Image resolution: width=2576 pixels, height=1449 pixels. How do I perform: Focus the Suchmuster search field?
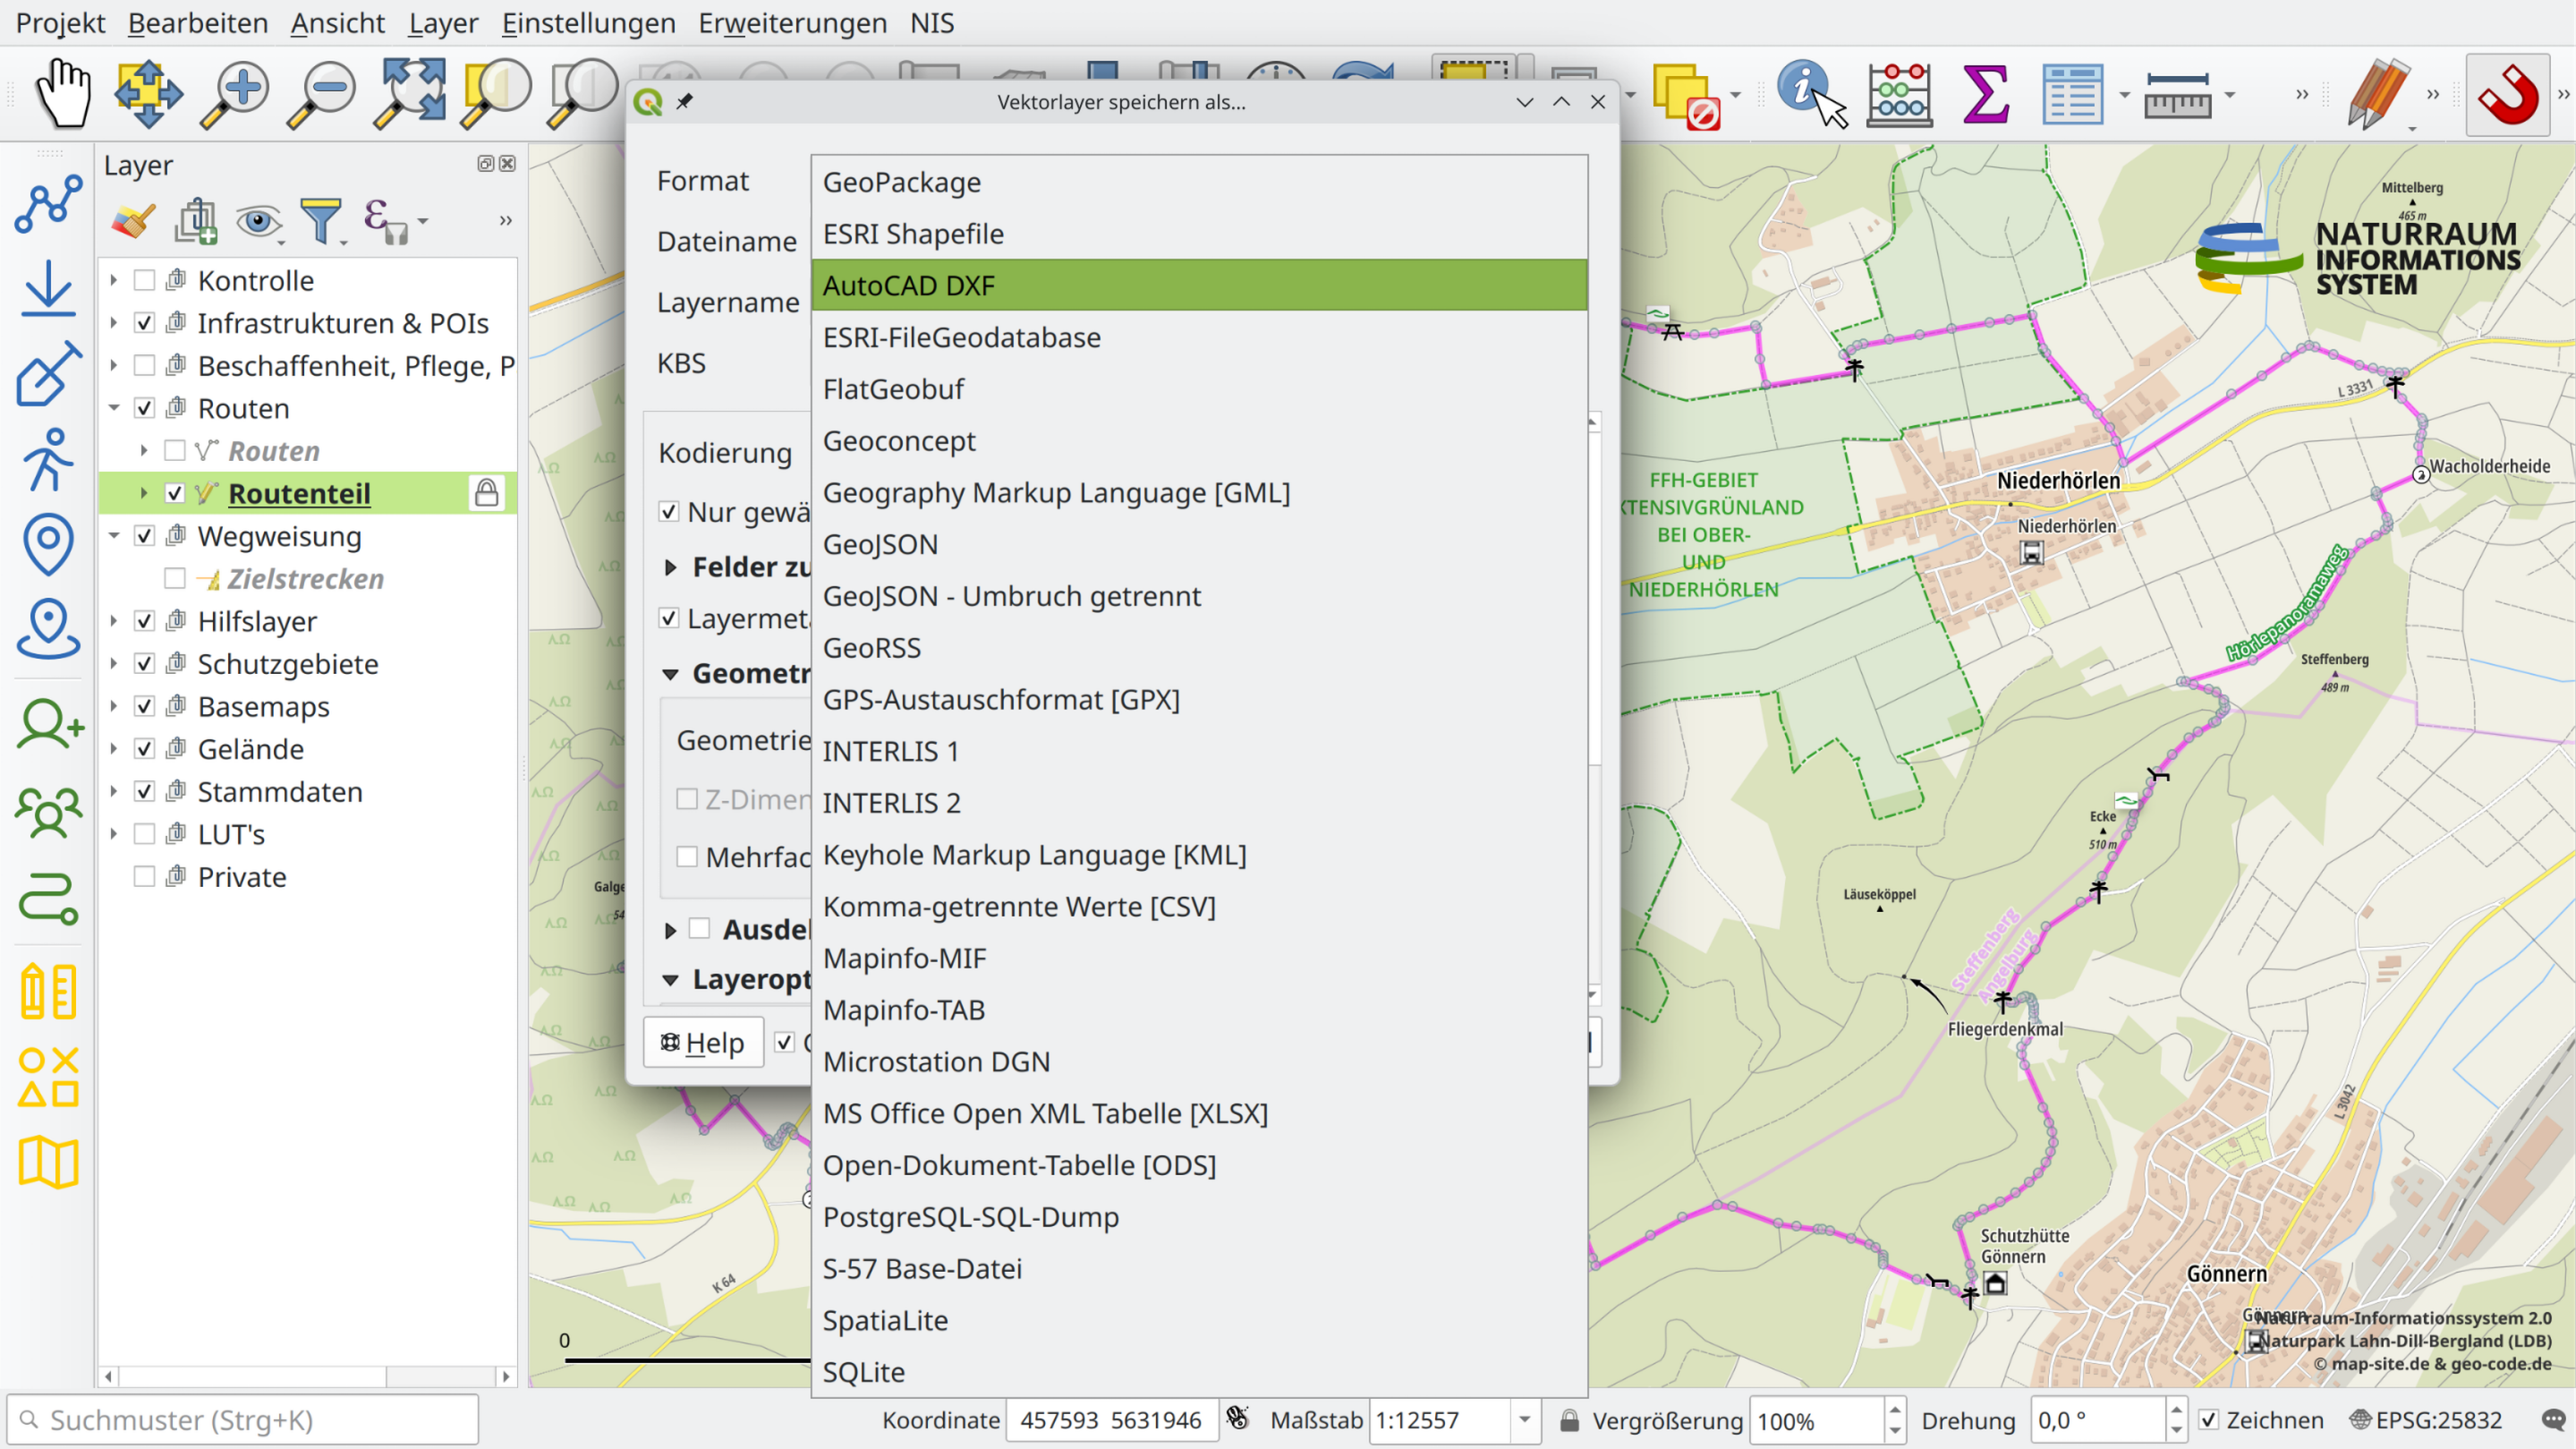(243, 1420)
